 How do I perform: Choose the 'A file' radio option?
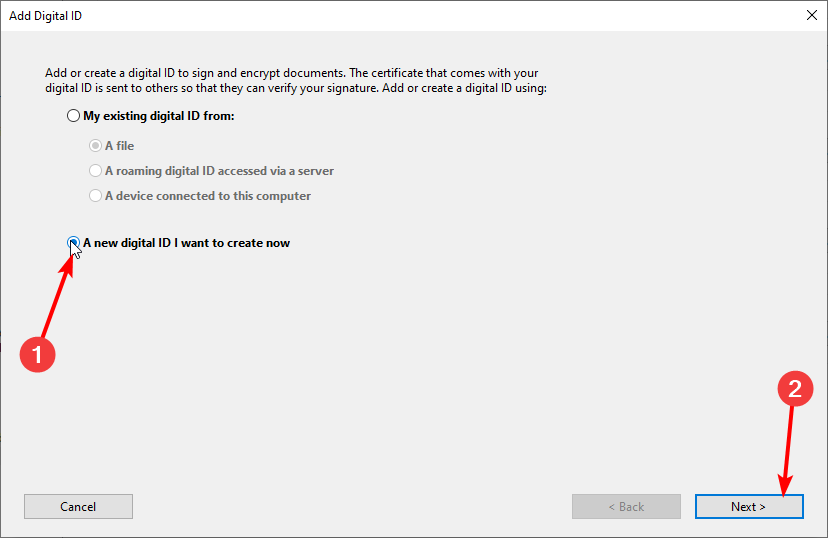[x=95, y=146]
